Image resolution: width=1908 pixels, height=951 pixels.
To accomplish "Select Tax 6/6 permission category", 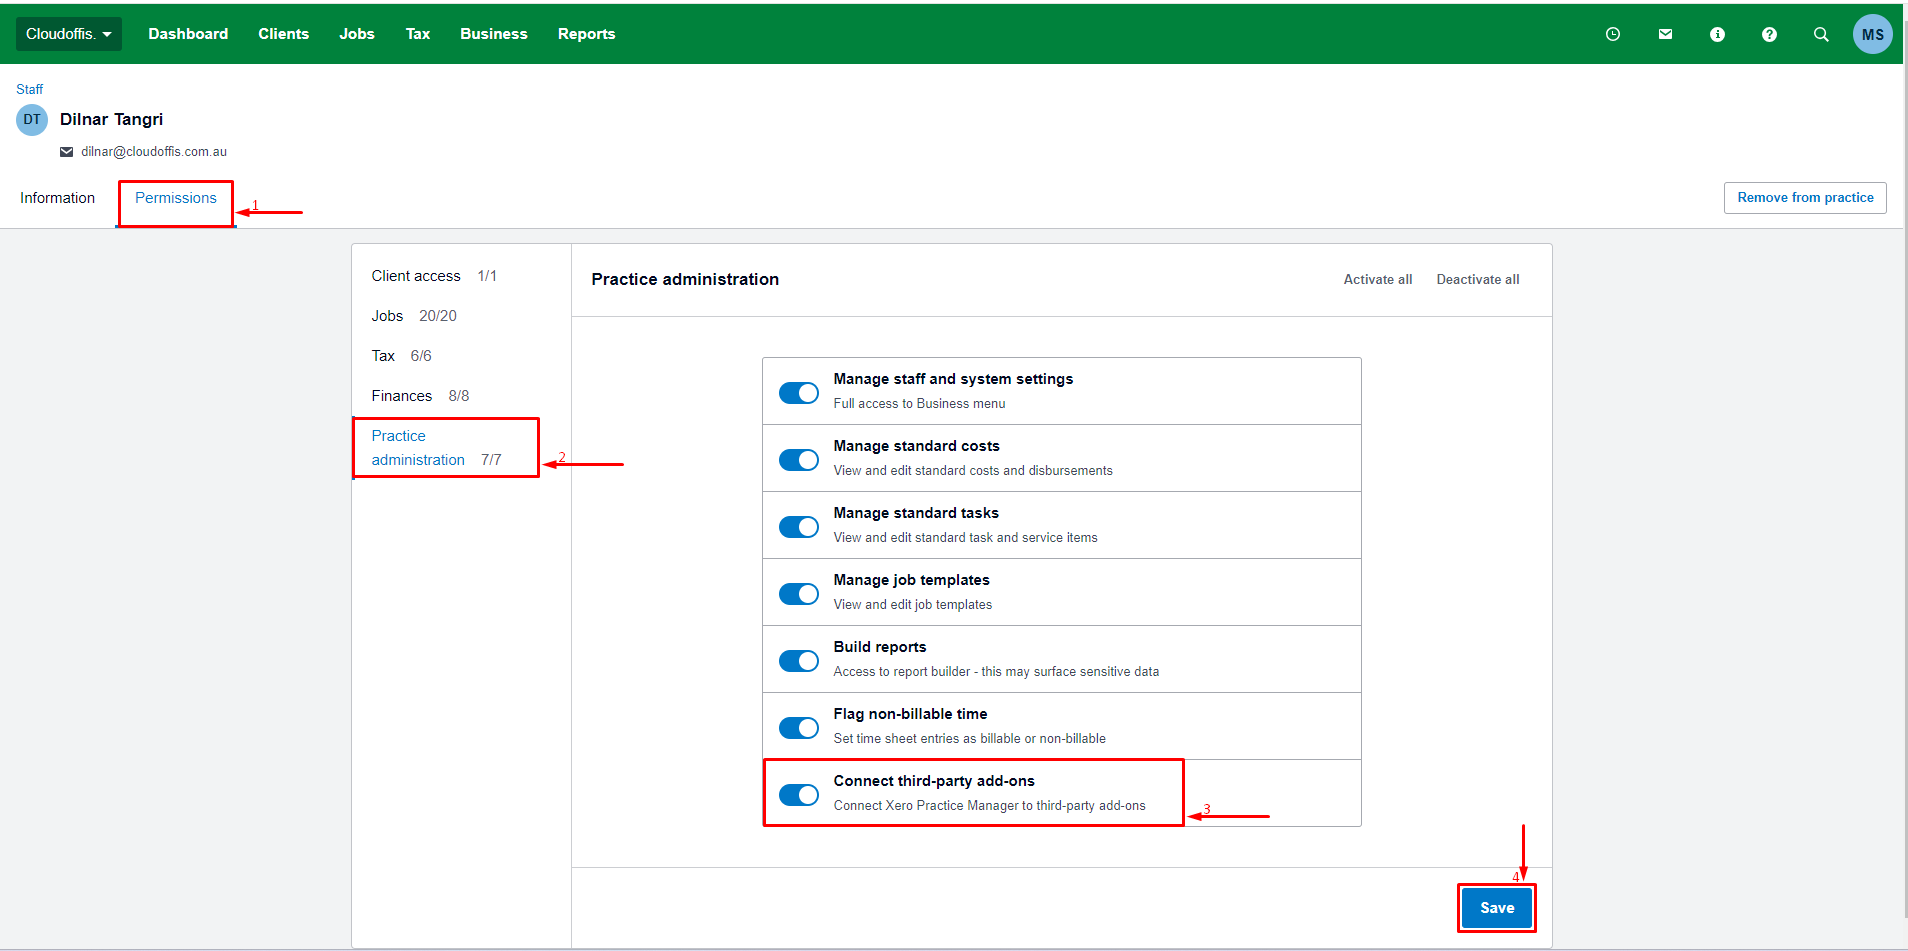I will tap(402, 356).
